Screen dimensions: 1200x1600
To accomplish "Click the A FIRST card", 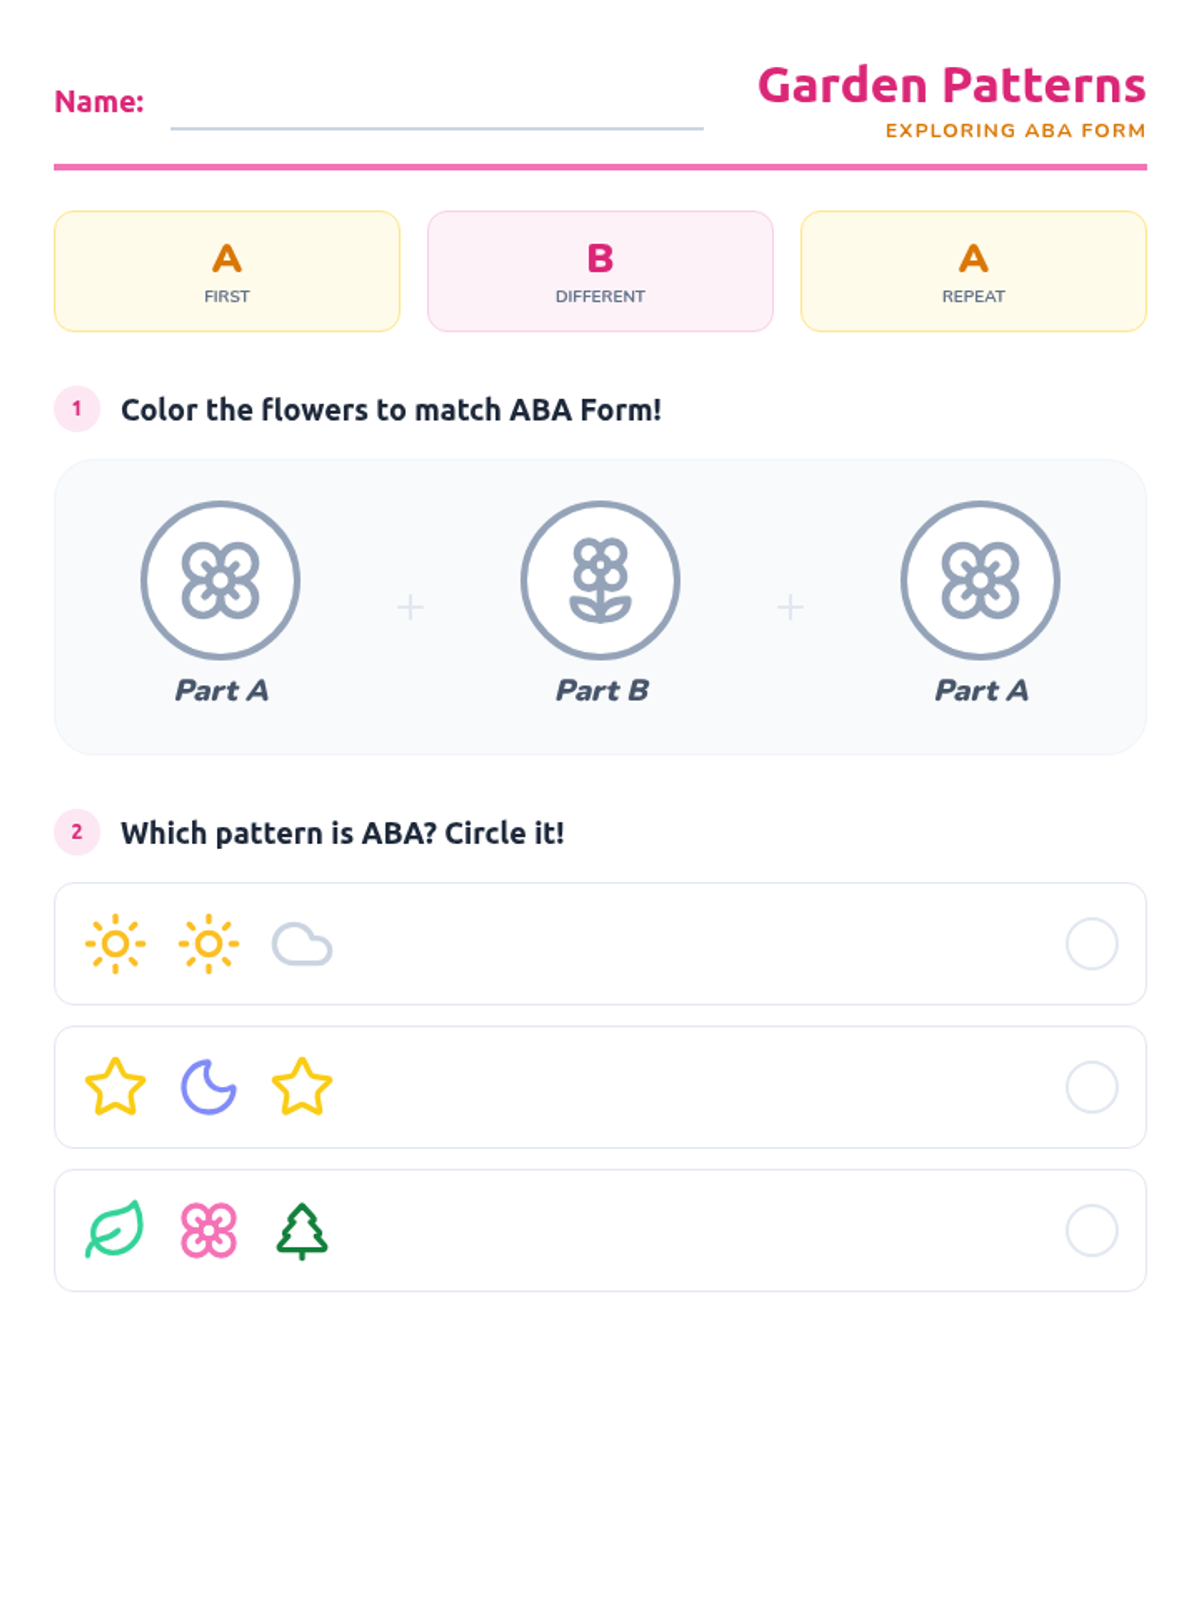I will [x=227, y=271].
